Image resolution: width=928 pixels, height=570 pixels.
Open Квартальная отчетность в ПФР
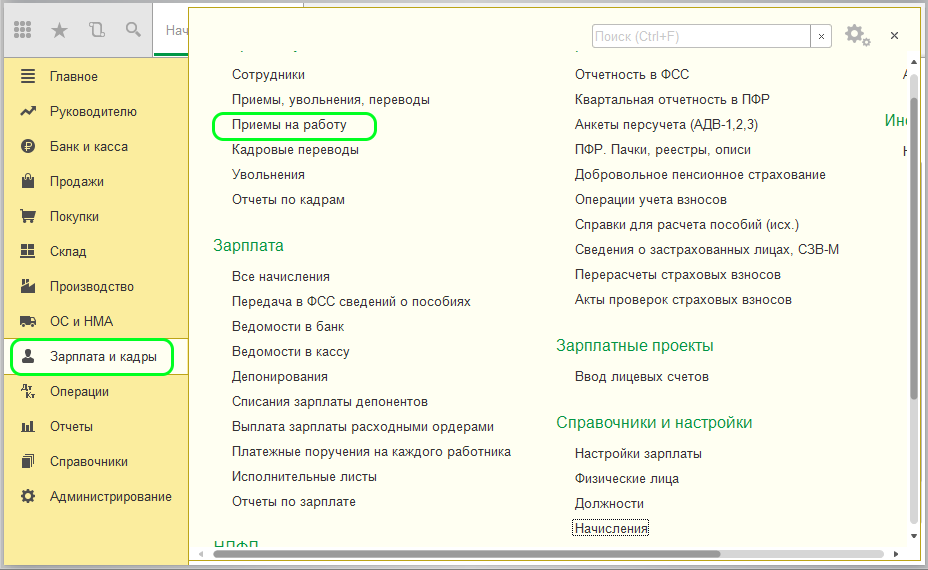click(x=672, y=99)
